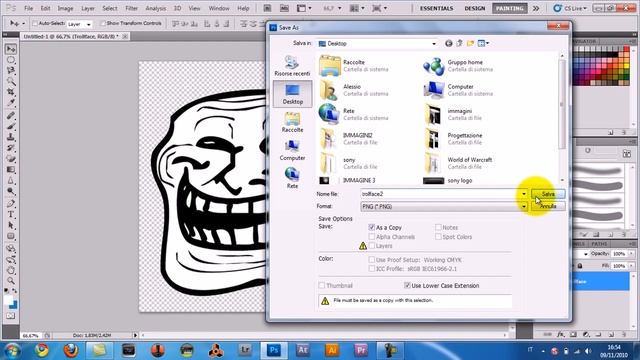Screen dimensions: 640x360
Task: Enable Show Transform Controls
Action: (x=103, y=23)
